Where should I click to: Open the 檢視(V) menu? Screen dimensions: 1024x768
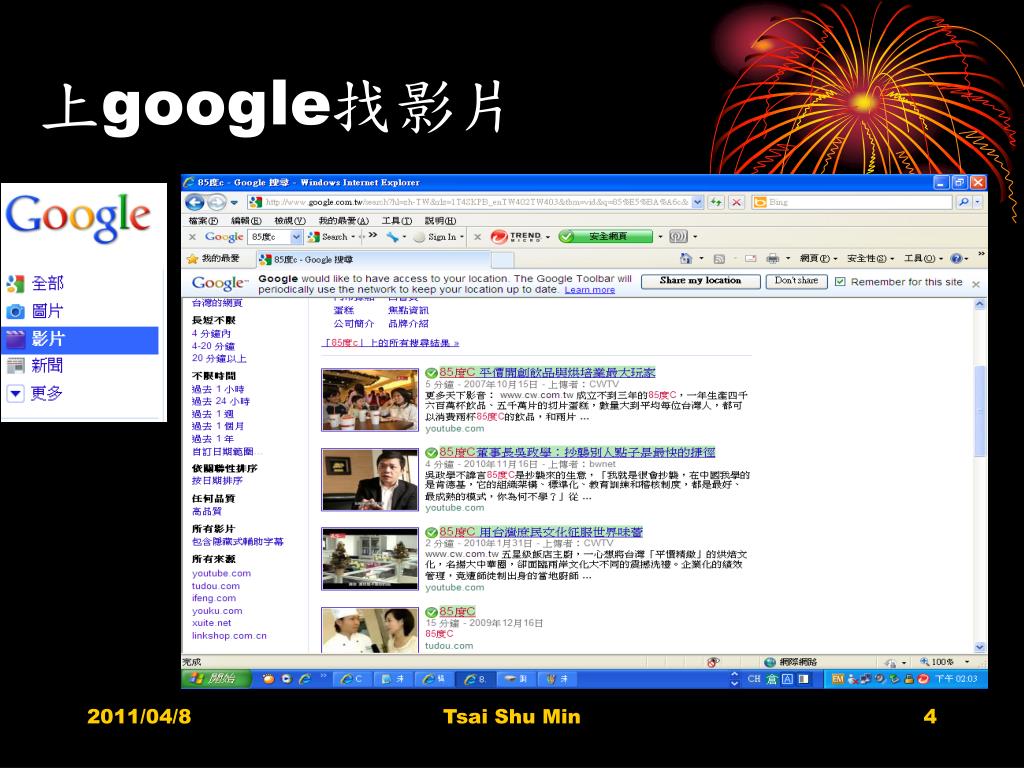pos(290,221)
